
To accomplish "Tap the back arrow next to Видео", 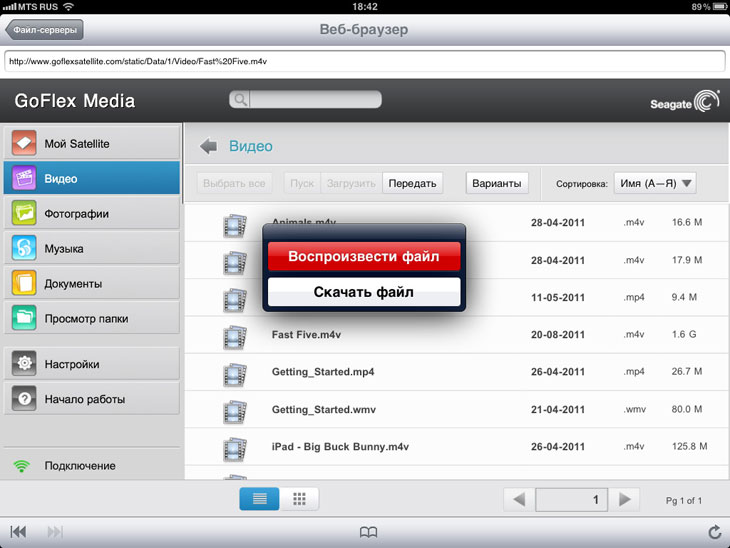I will click(208, 146).
